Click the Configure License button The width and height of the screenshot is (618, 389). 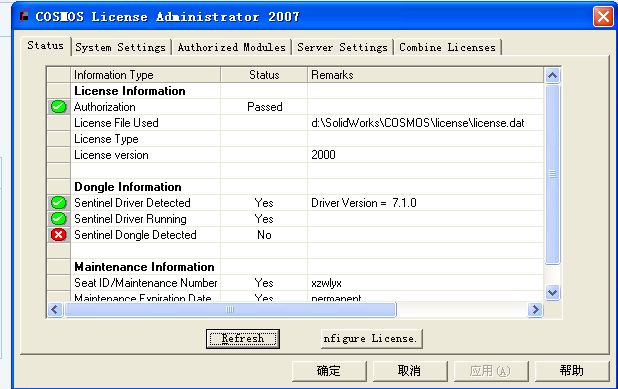(x=371, y=339)
